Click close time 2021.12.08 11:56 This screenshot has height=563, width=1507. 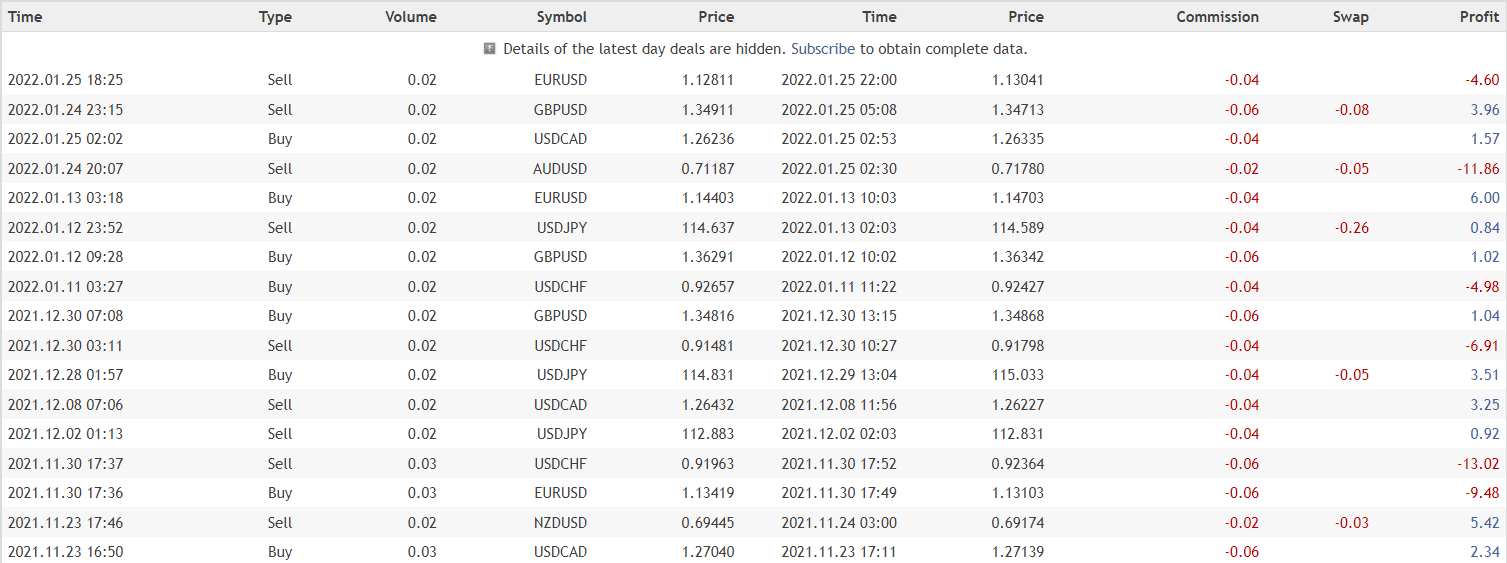coord(839,405)
